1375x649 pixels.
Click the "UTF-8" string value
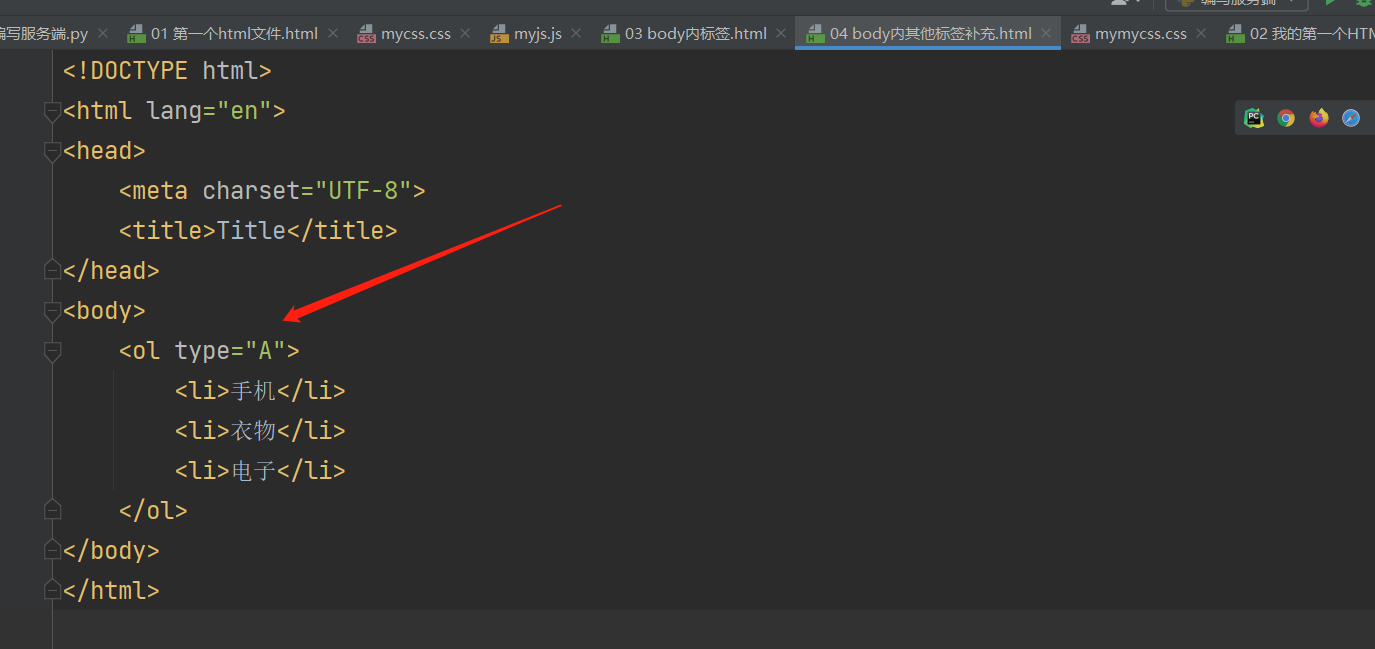[x=363, y=190]
